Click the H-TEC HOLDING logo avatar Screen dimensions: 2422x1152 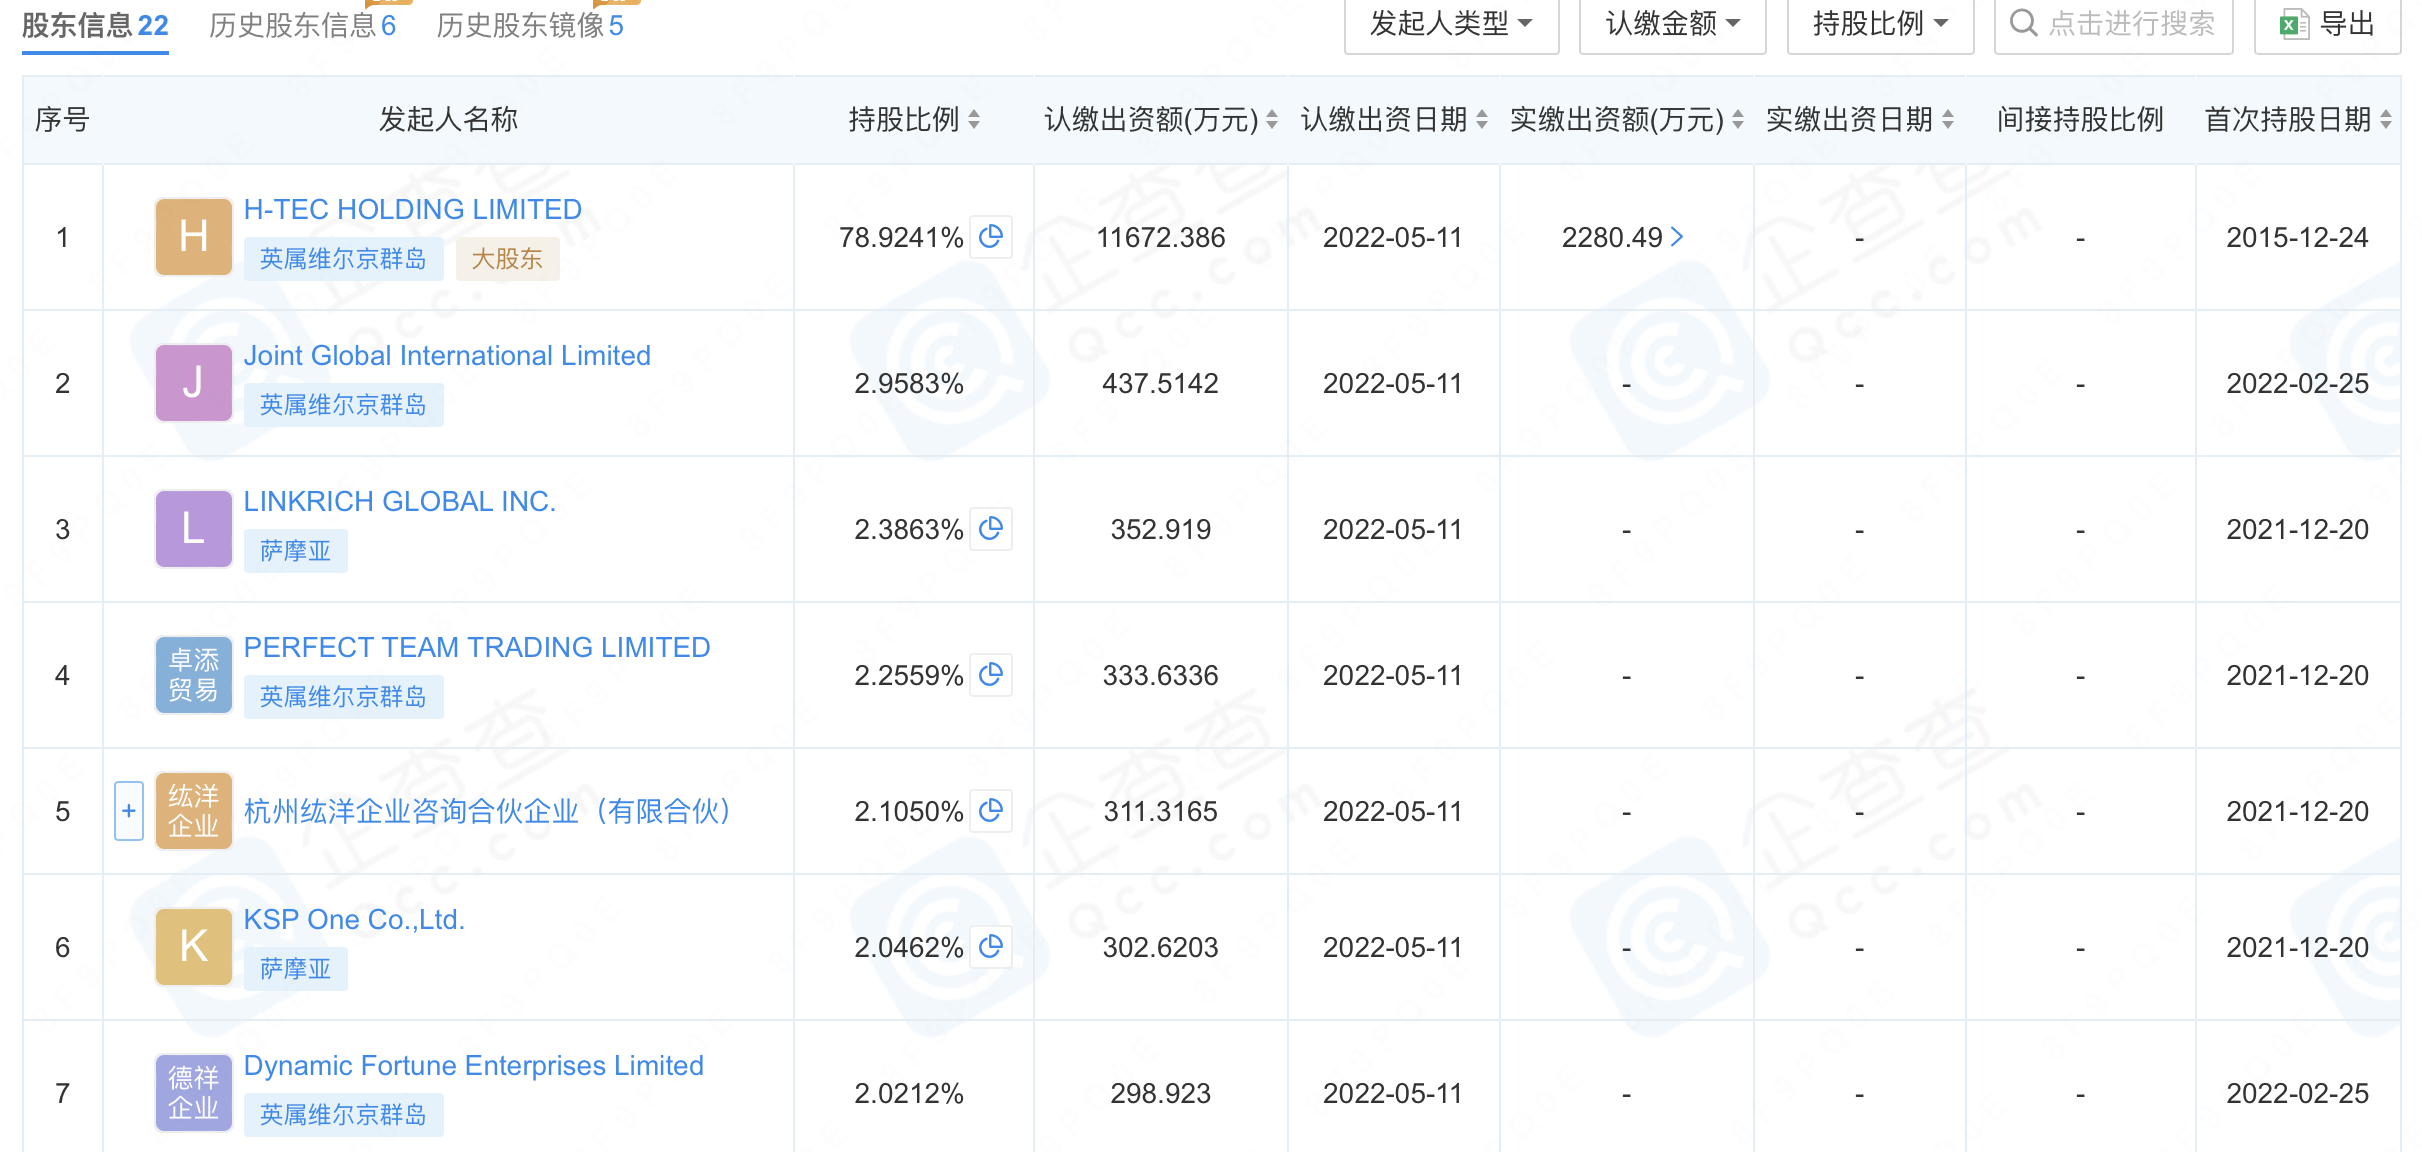(x=194, y=237)
